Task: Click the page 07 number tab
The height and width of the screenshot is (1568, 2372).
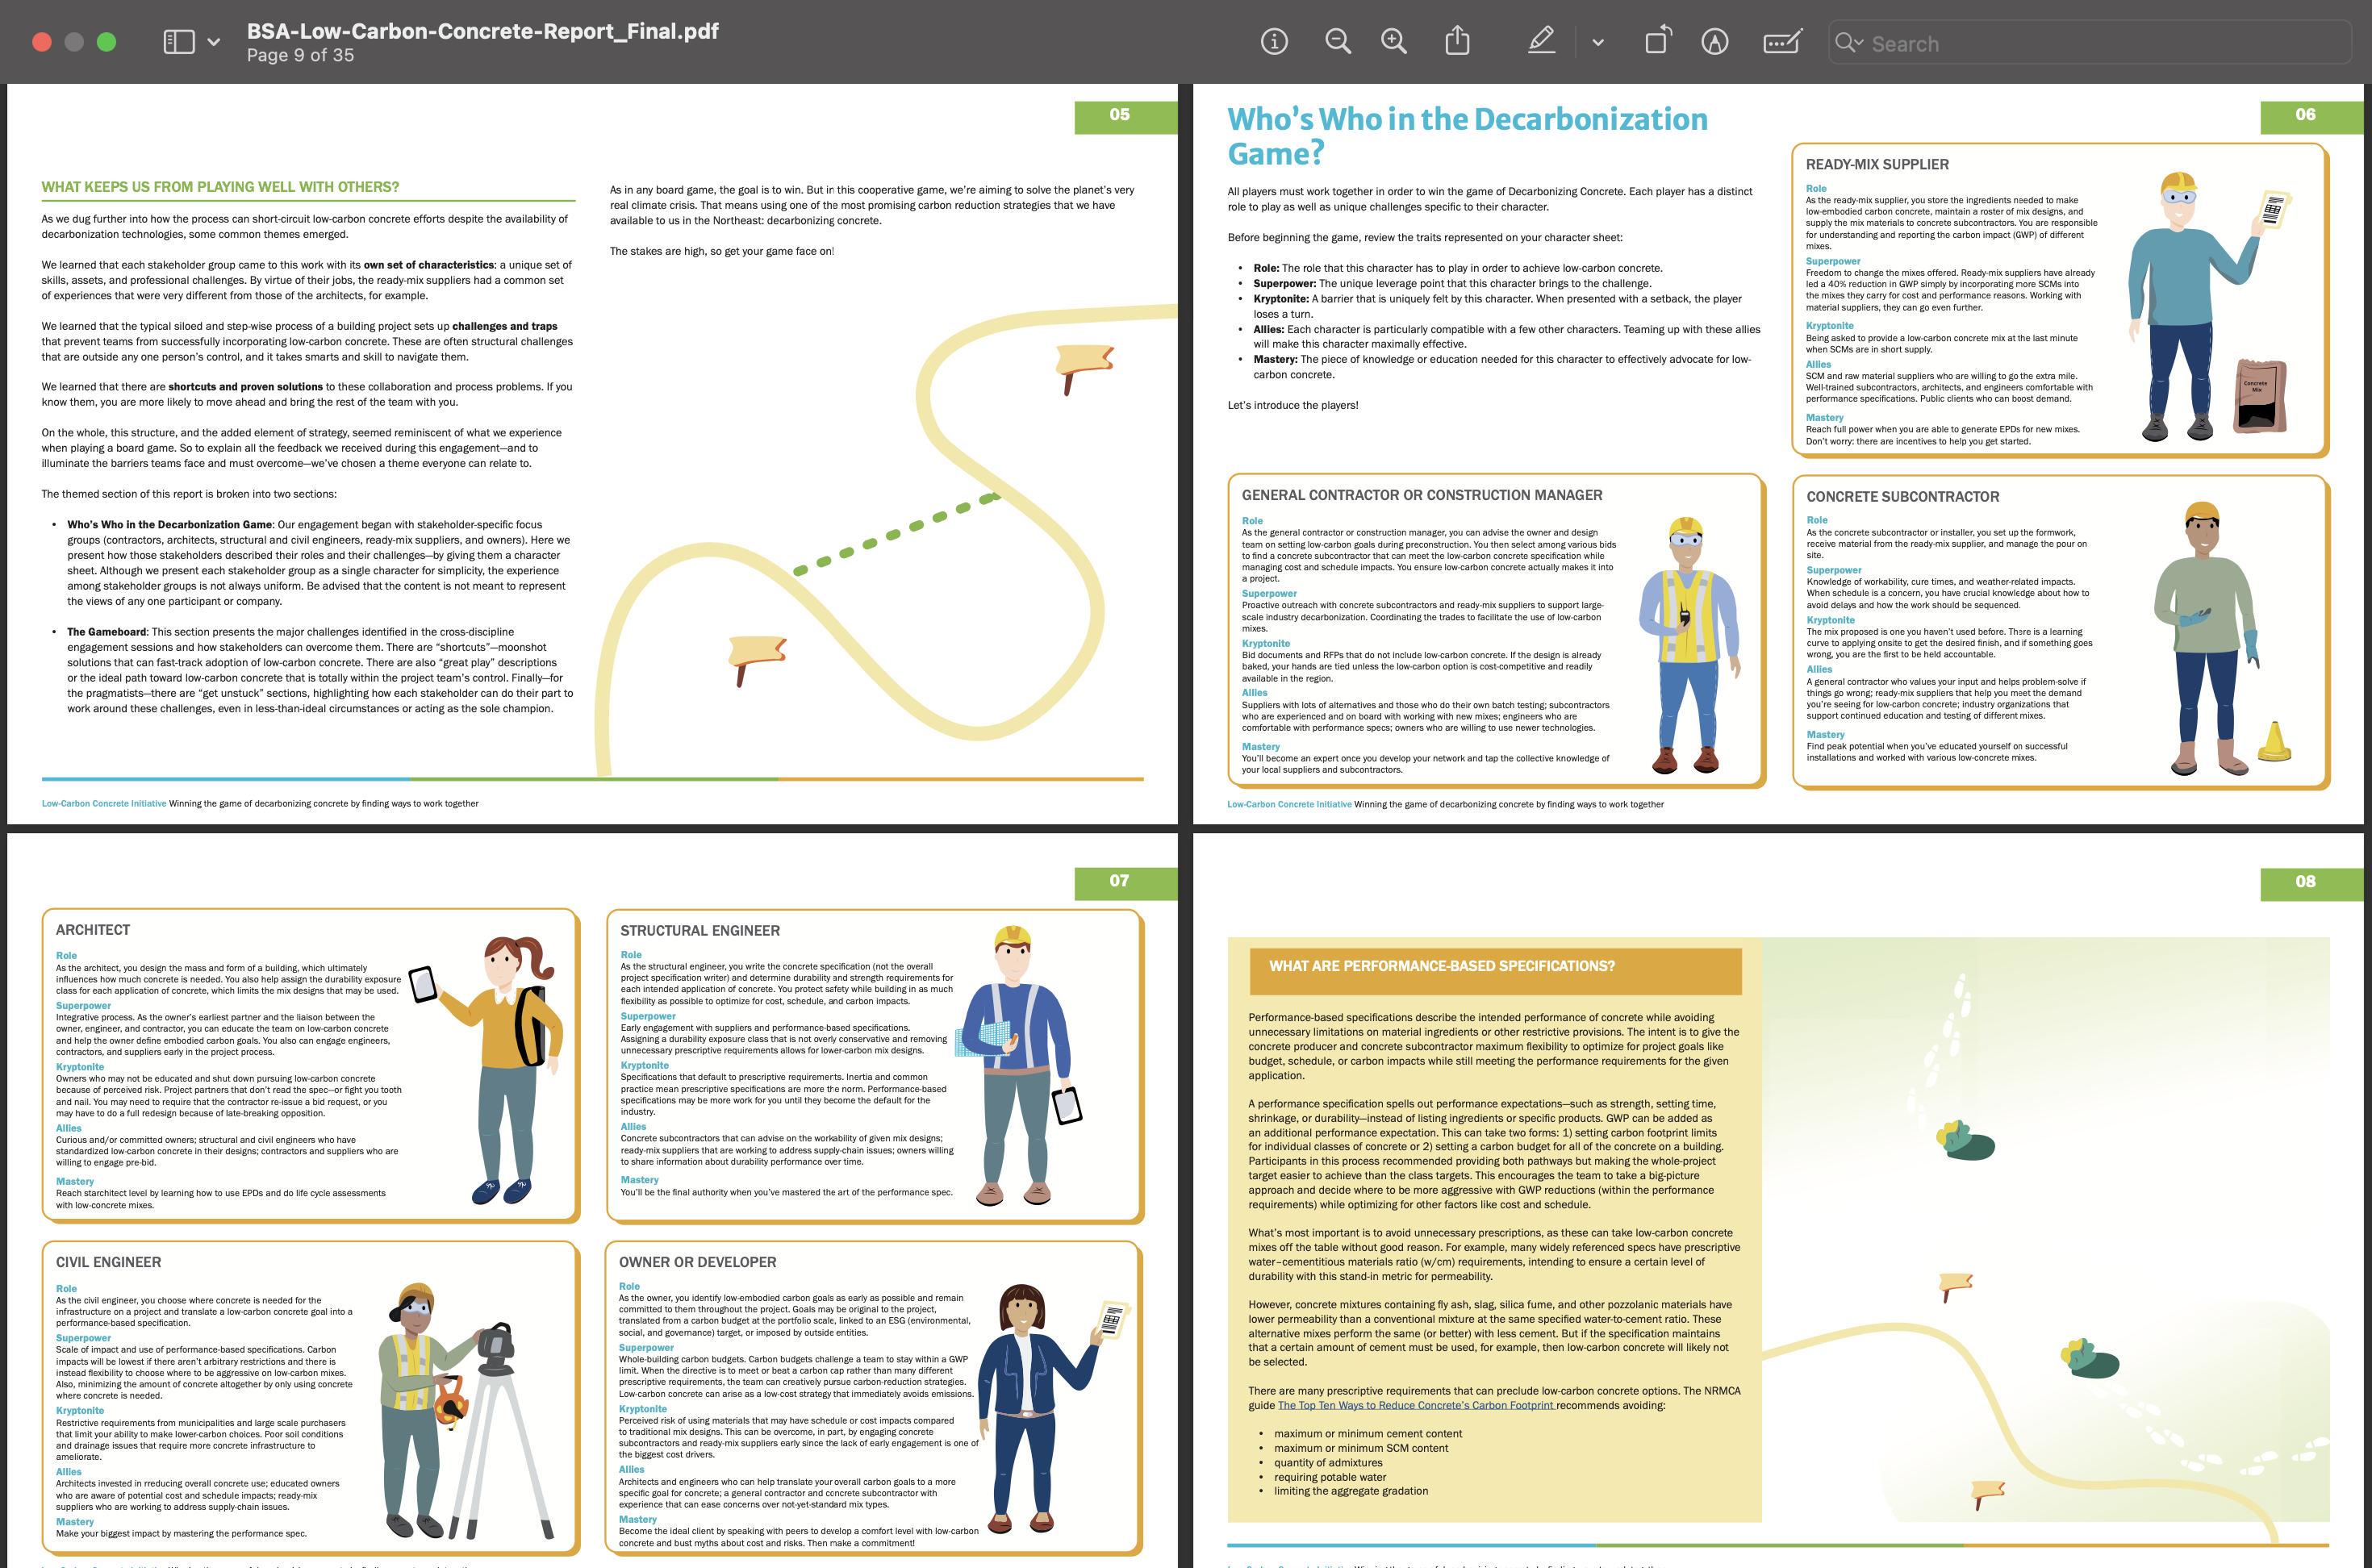Action: pos(1119,881)
